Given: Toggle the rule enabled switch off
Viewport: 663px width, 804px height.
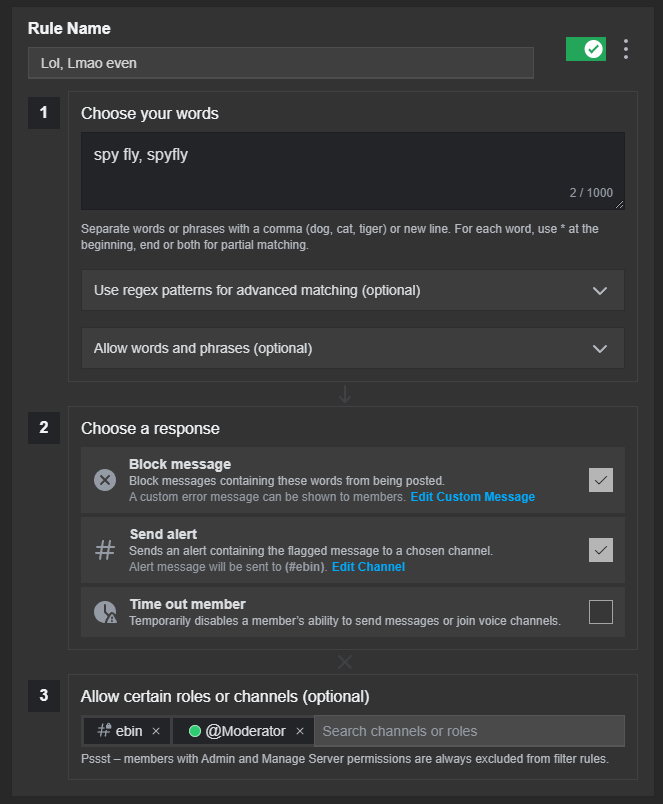Looking at the screenshot, I should 586,49.
